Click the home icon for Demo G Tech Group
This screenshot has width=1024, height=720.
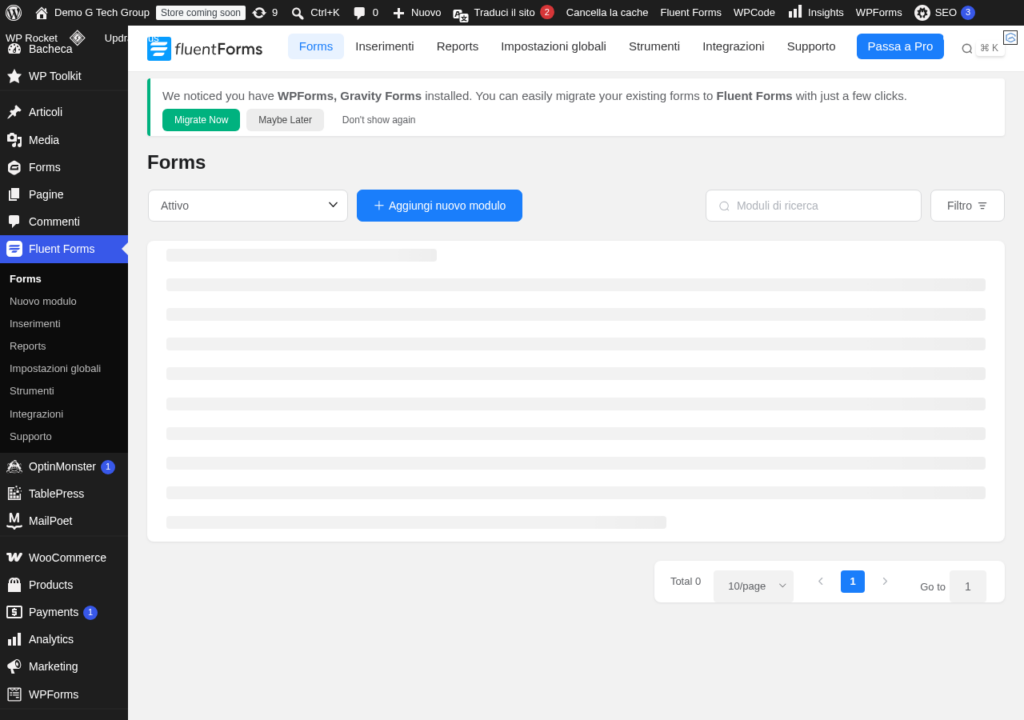pyautogui.click(x=42, y=12)
